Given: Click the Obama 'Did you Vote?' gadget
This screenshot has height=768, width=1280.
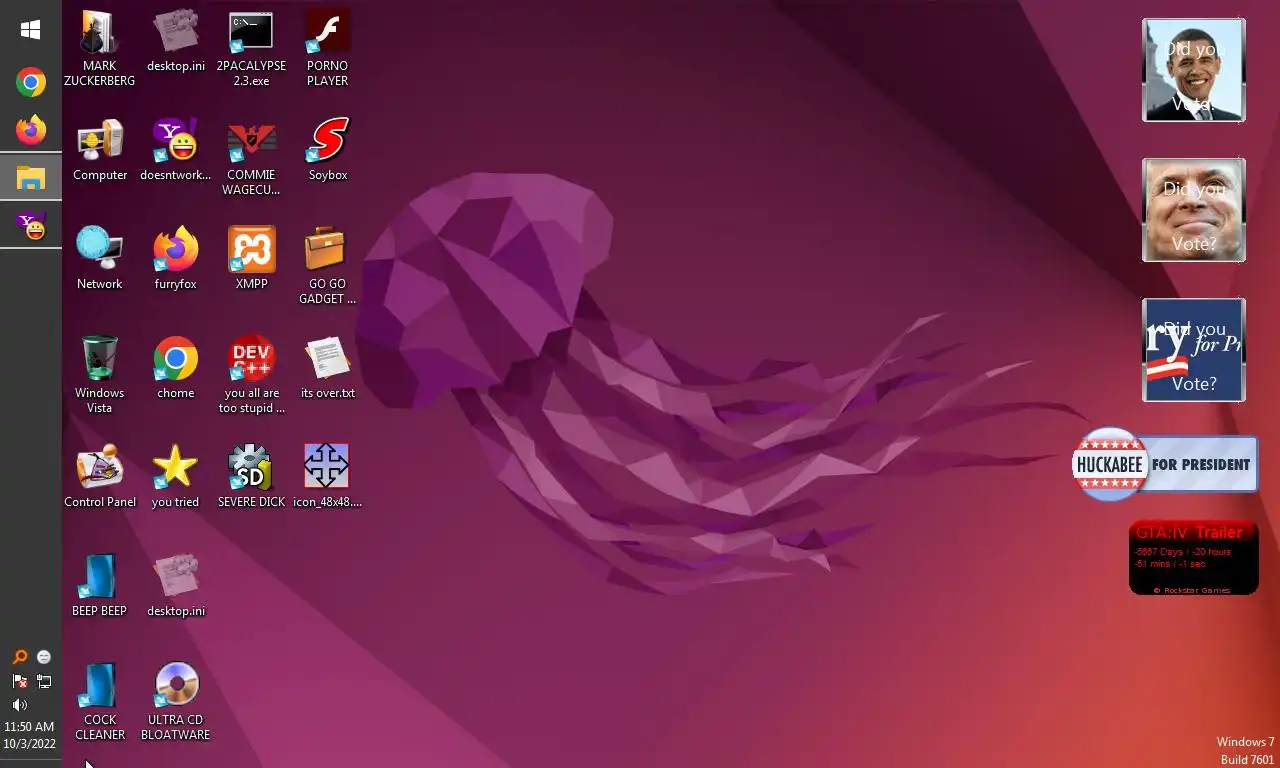Looking at the screenshot, I should pos(1194,70).
